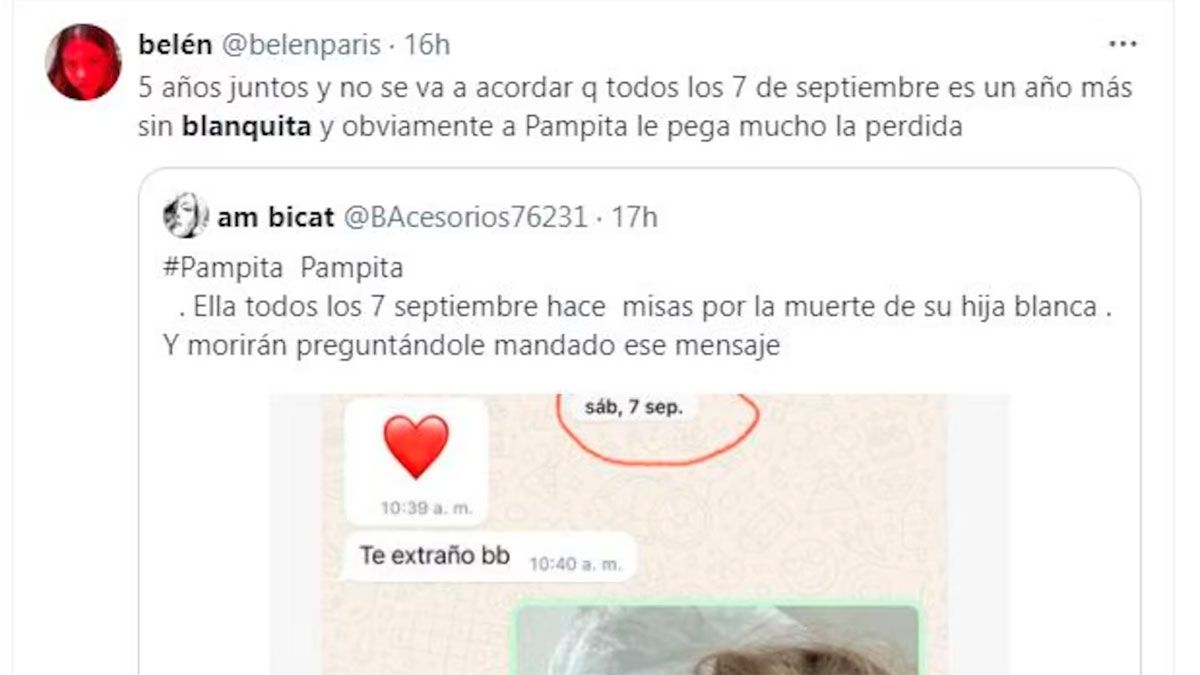This screenshot has height=675, width=1200.
Task: Open belén's red profile avatar
Action: tap(84, 62)
